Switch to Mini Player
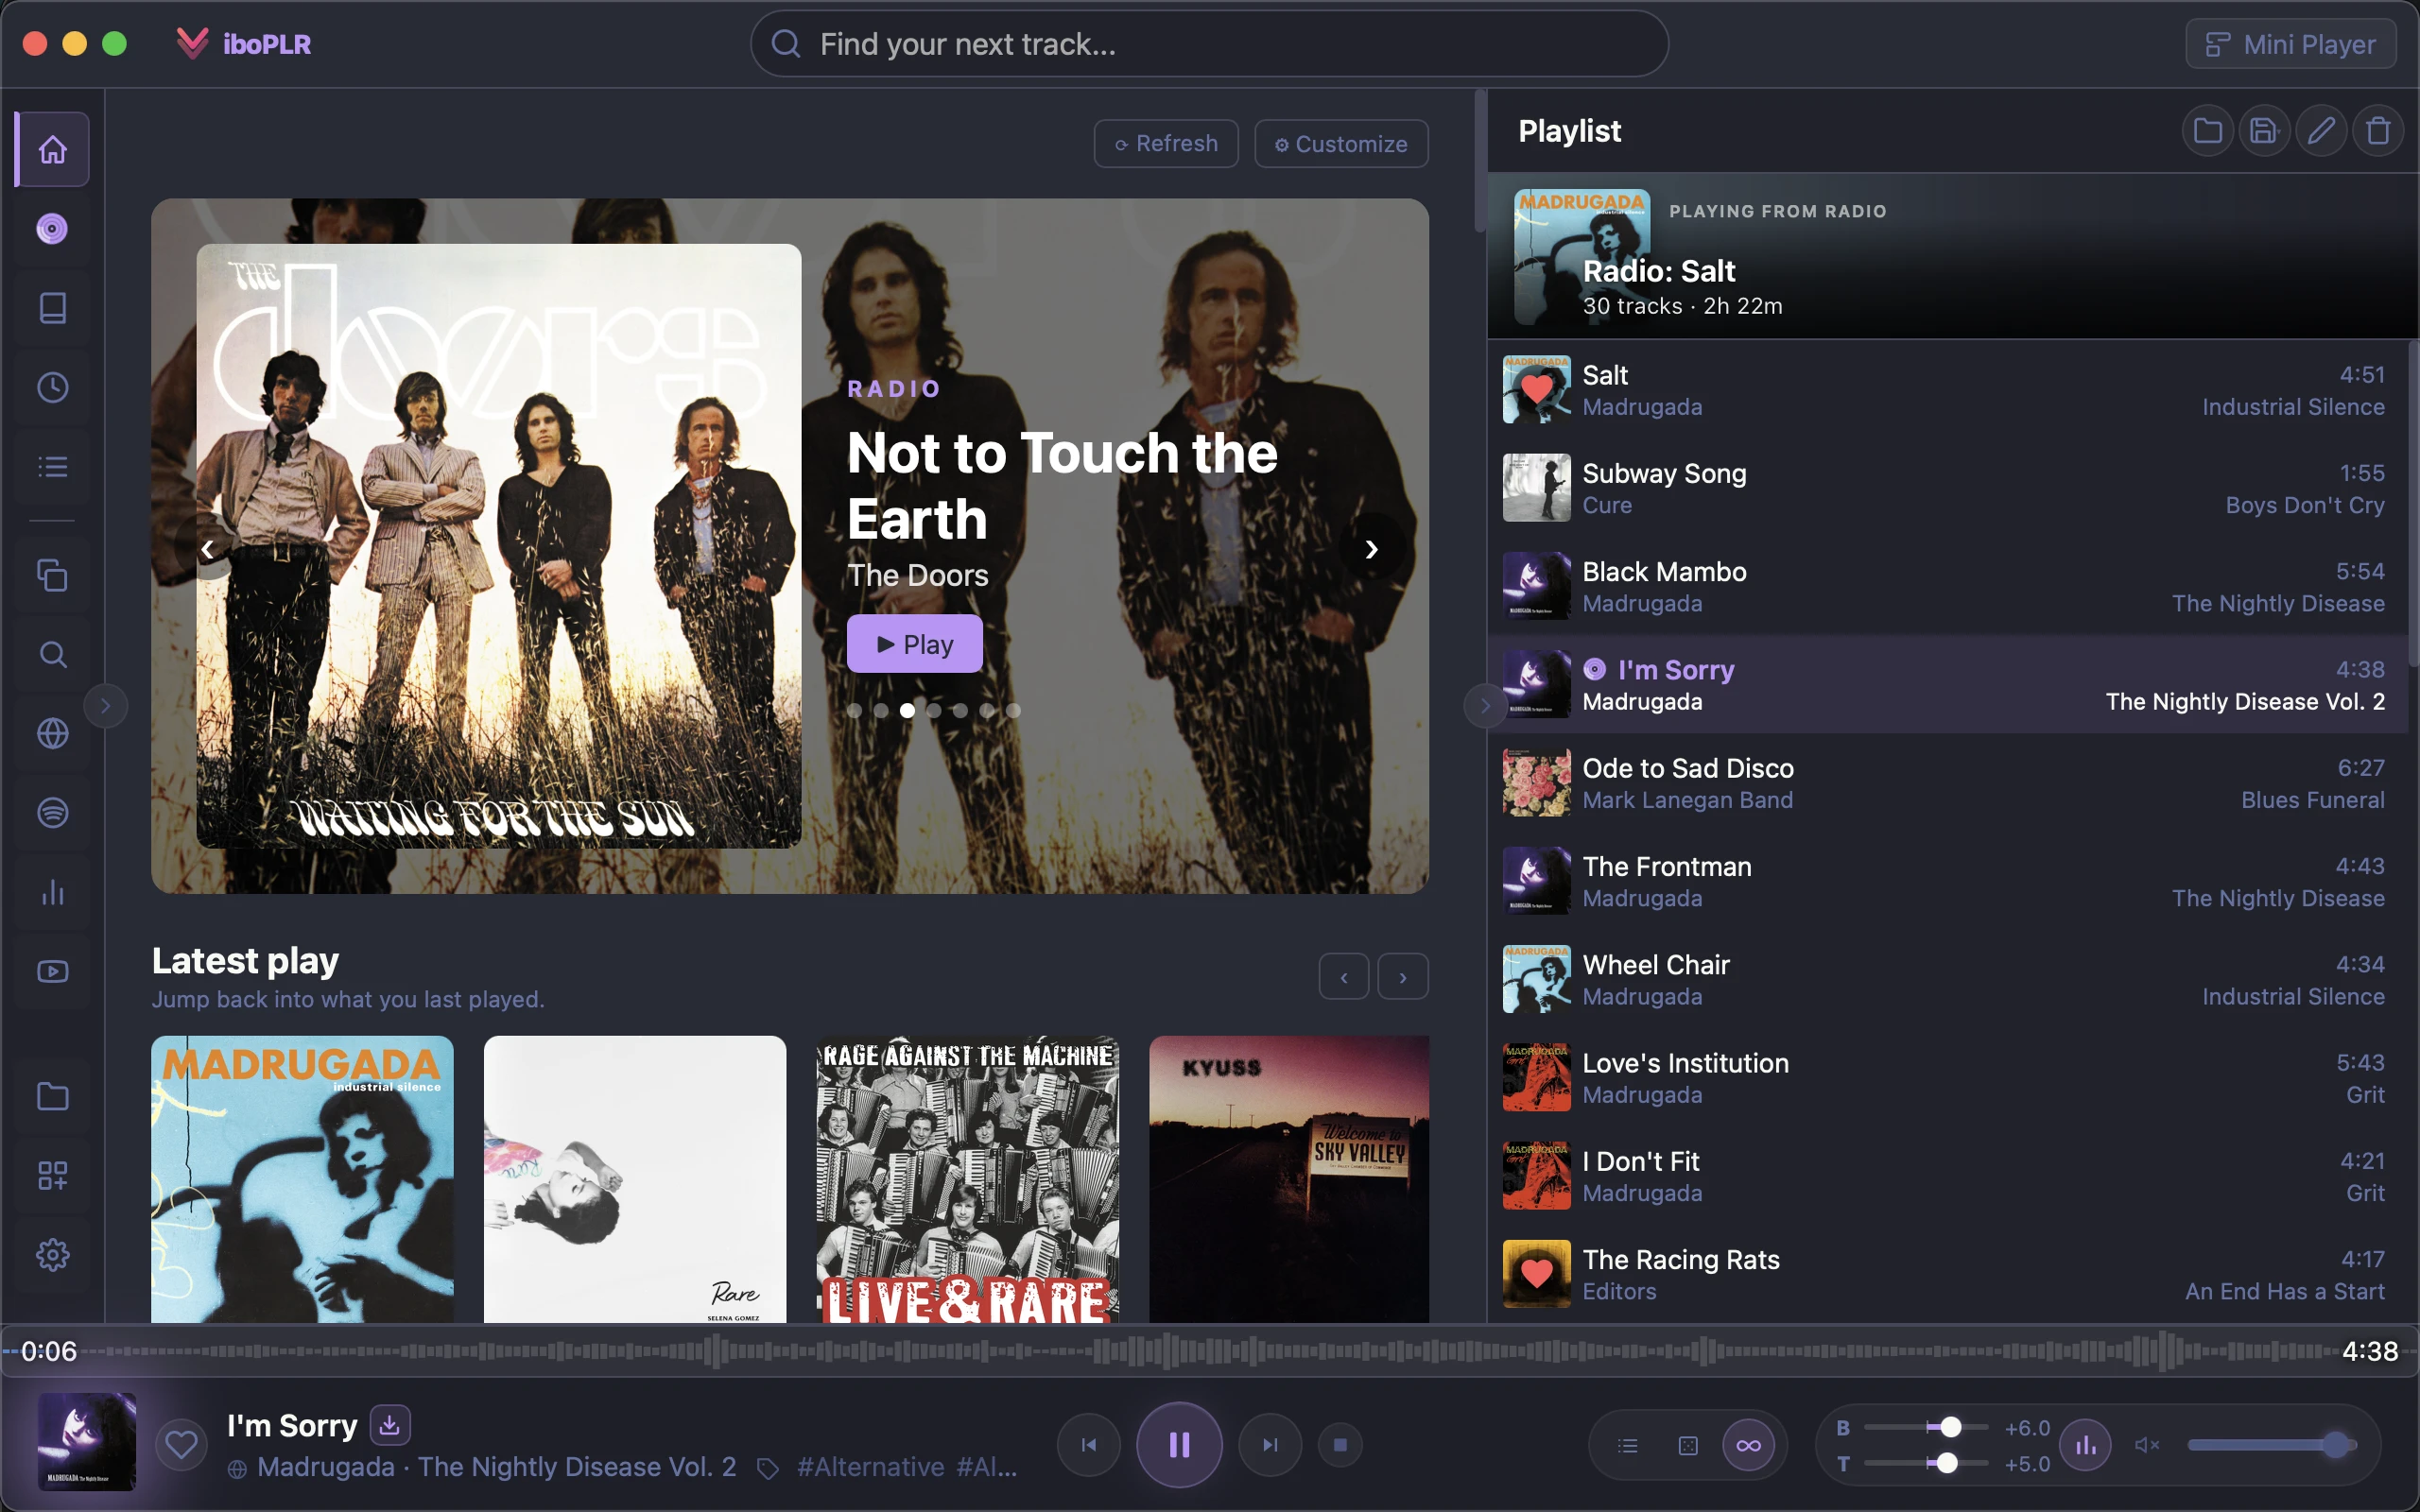Viewport: 2420px width, 1512px height. coord(2290,44)
